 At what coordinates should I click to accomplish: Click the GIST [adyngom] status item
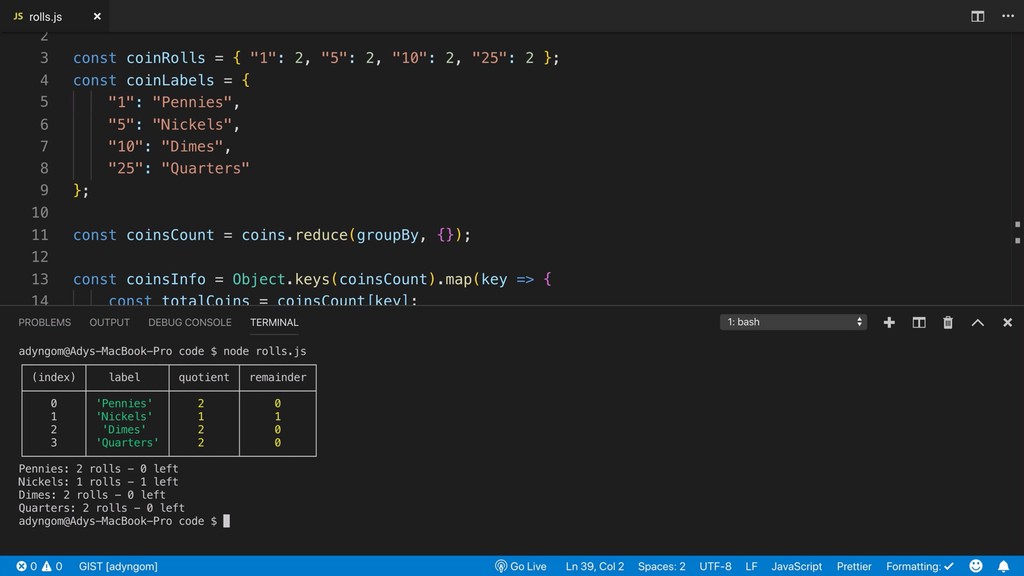pyautogui.click(x=118, y=566)
